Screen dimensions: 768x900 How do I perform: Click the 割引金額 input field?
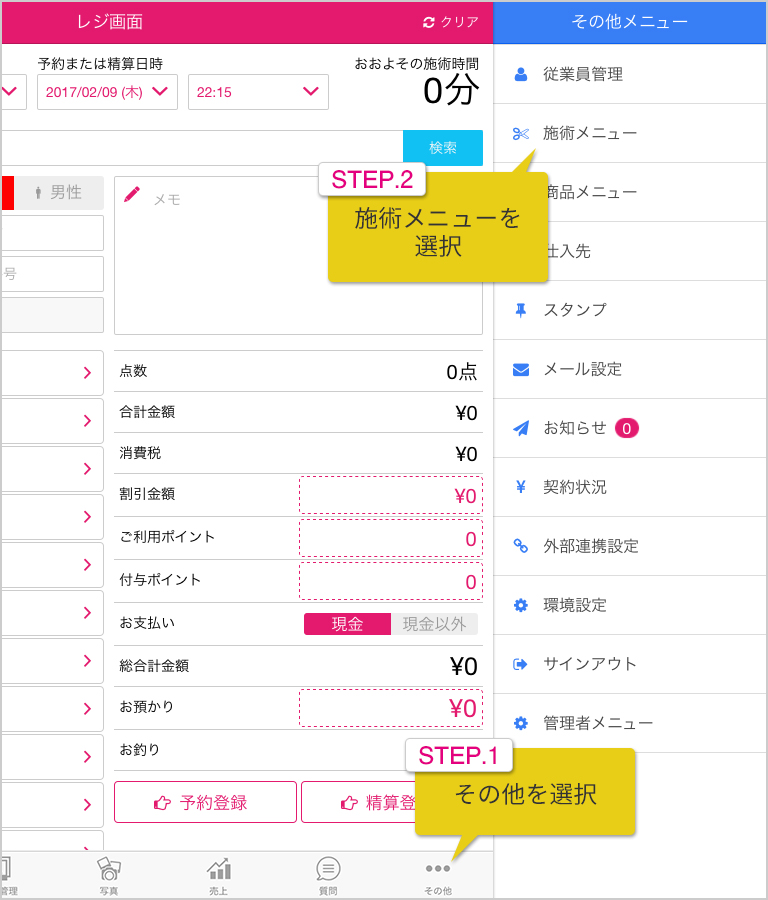click(391, 495)
